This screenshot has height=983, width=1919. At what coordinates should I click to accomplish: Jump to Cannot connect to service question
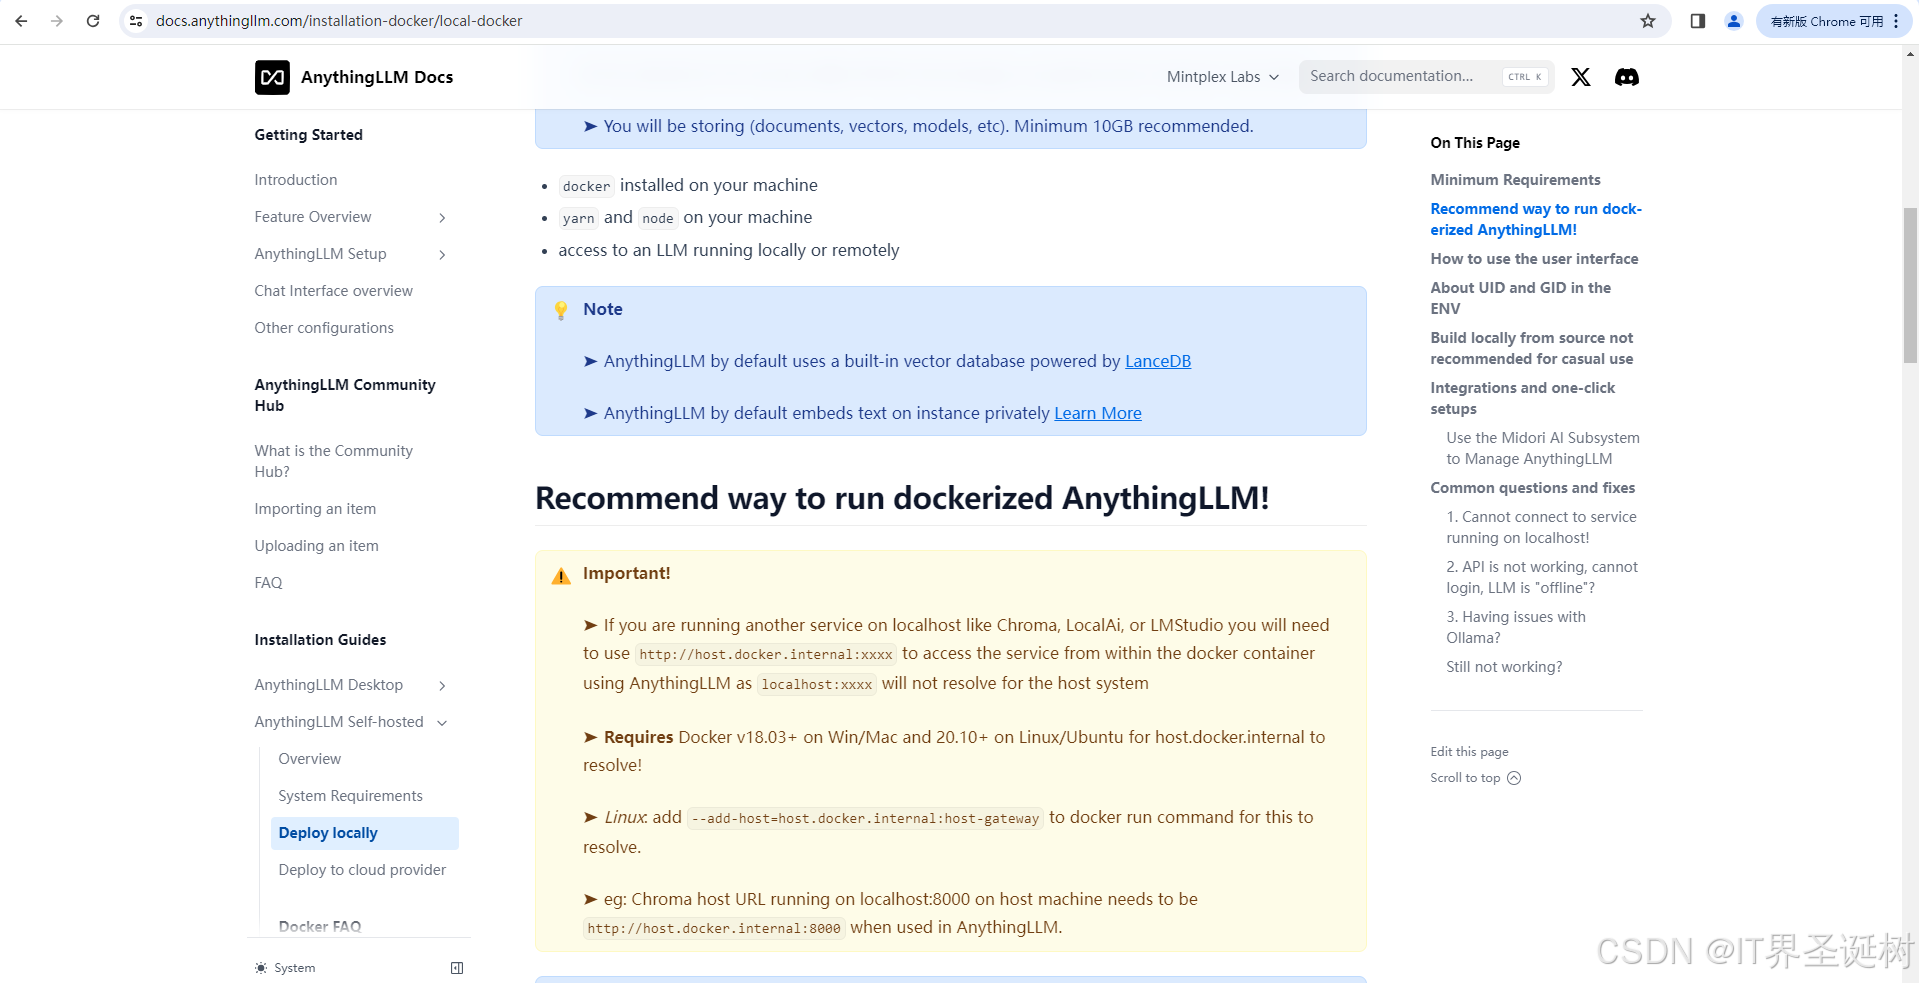[x=1541, y=527]
